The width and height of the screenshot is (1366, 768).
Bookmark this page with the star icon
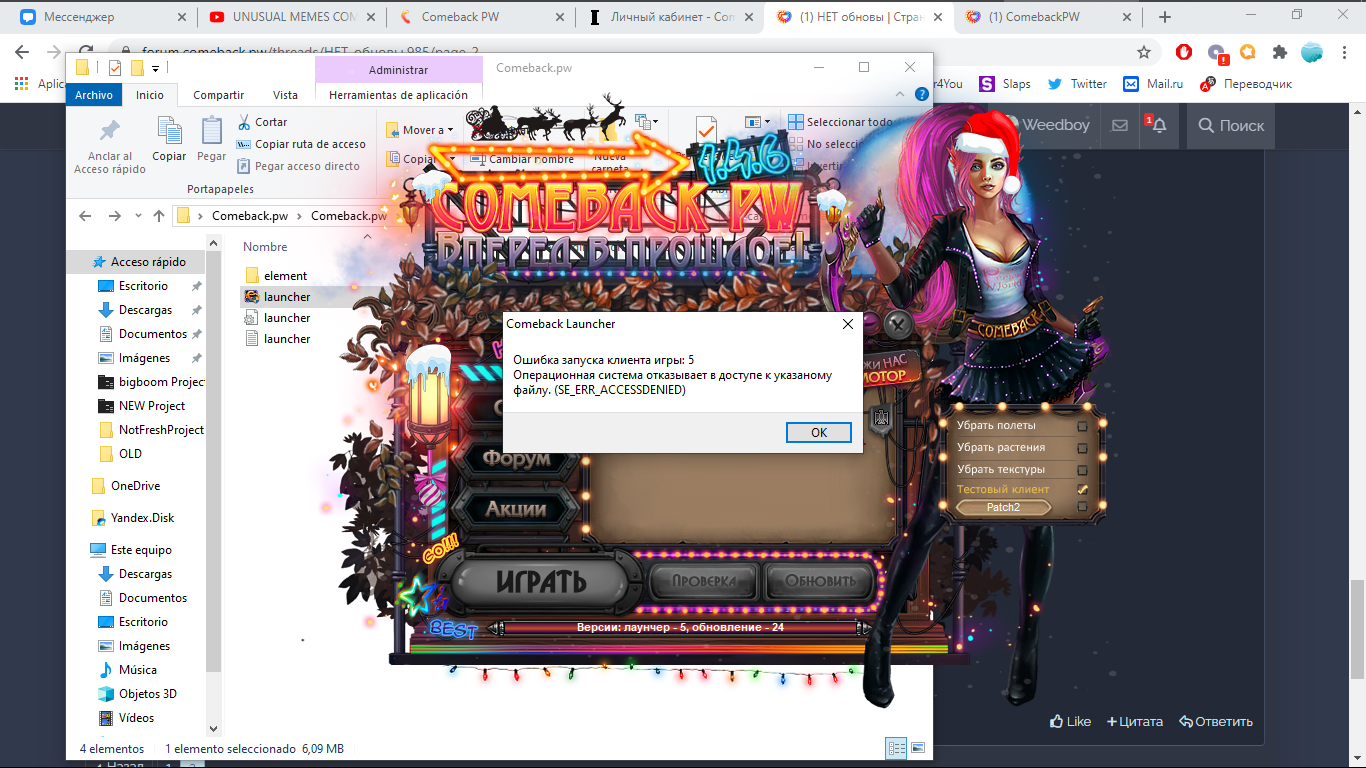1144,52
